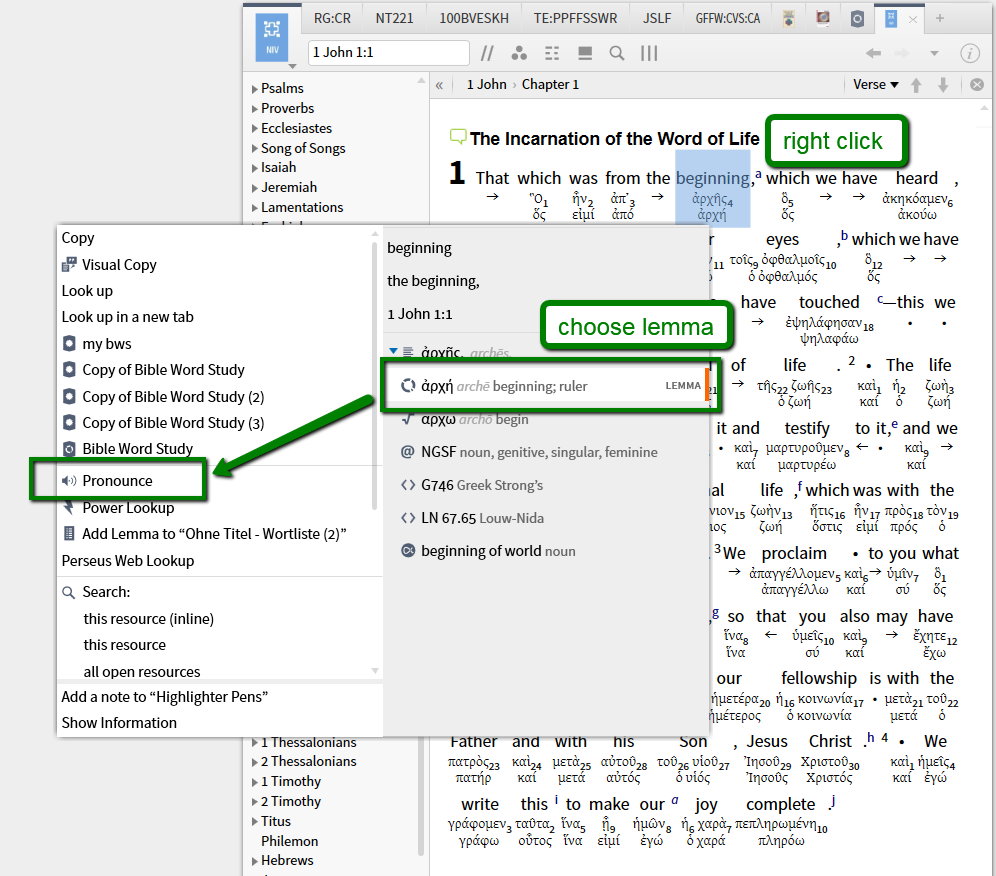Switch to the RG:CR tab
The width and height of the screenshot is (996, 876).
(x=332, y=18)
